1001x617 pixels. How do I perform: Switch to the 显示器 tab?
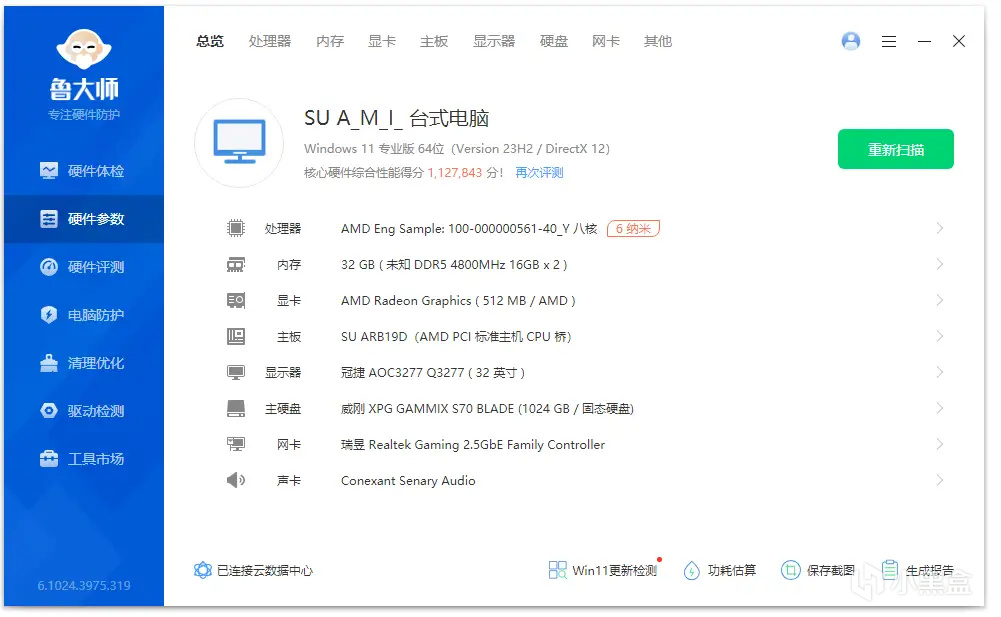tap(494, 42)
